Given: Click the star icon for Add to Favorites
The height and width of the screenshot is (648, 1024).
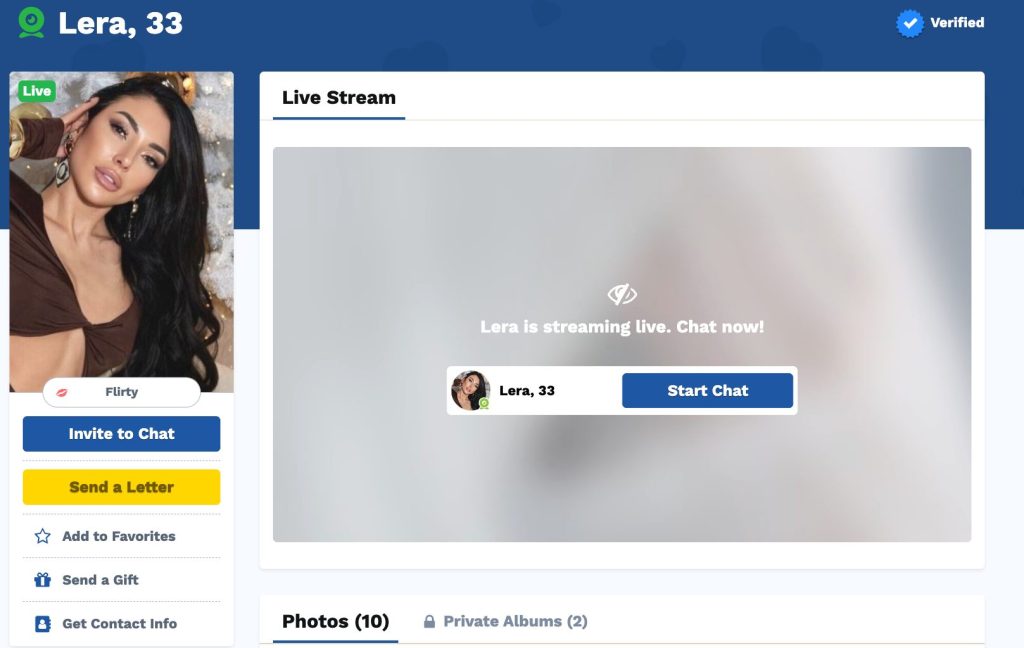Looking at the screenshot, I should coord(42,536).
